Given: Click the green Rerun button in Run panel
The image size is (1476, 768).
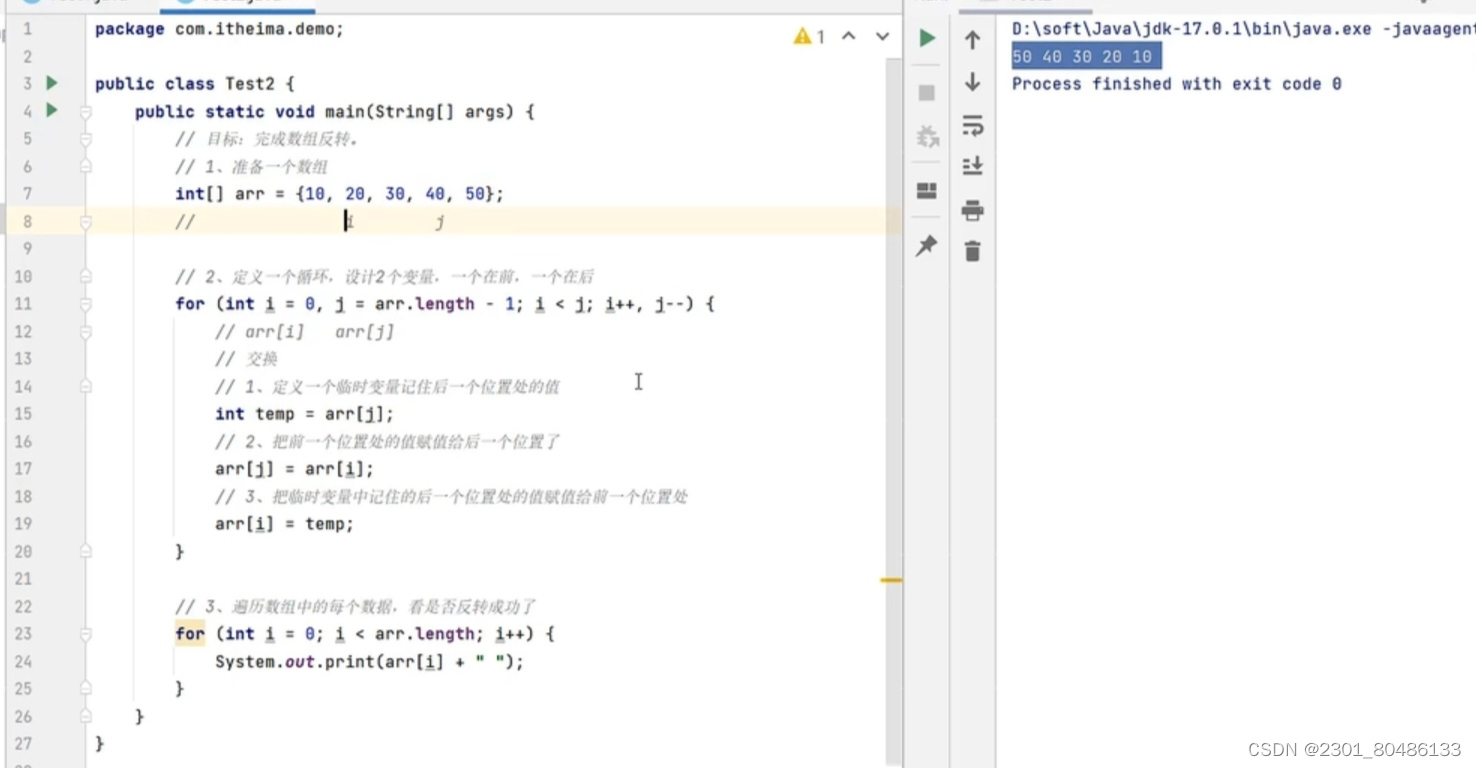Looking at the screenshot, I should [927, 38].
